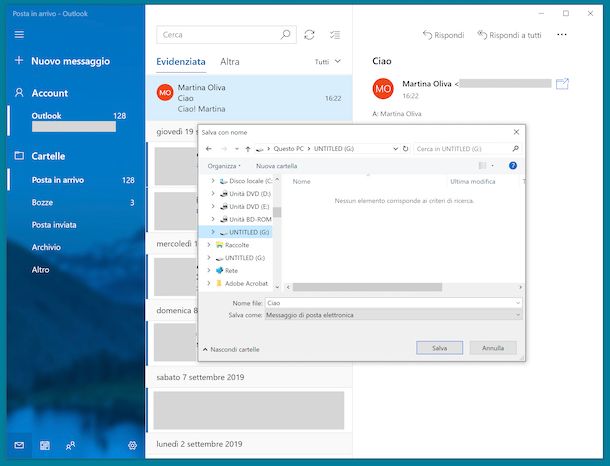Image resolution: width=610 pixels, height=466 pixels.
Task: Open view options dropdown arrow in dialog
Action: pos(493,166)
